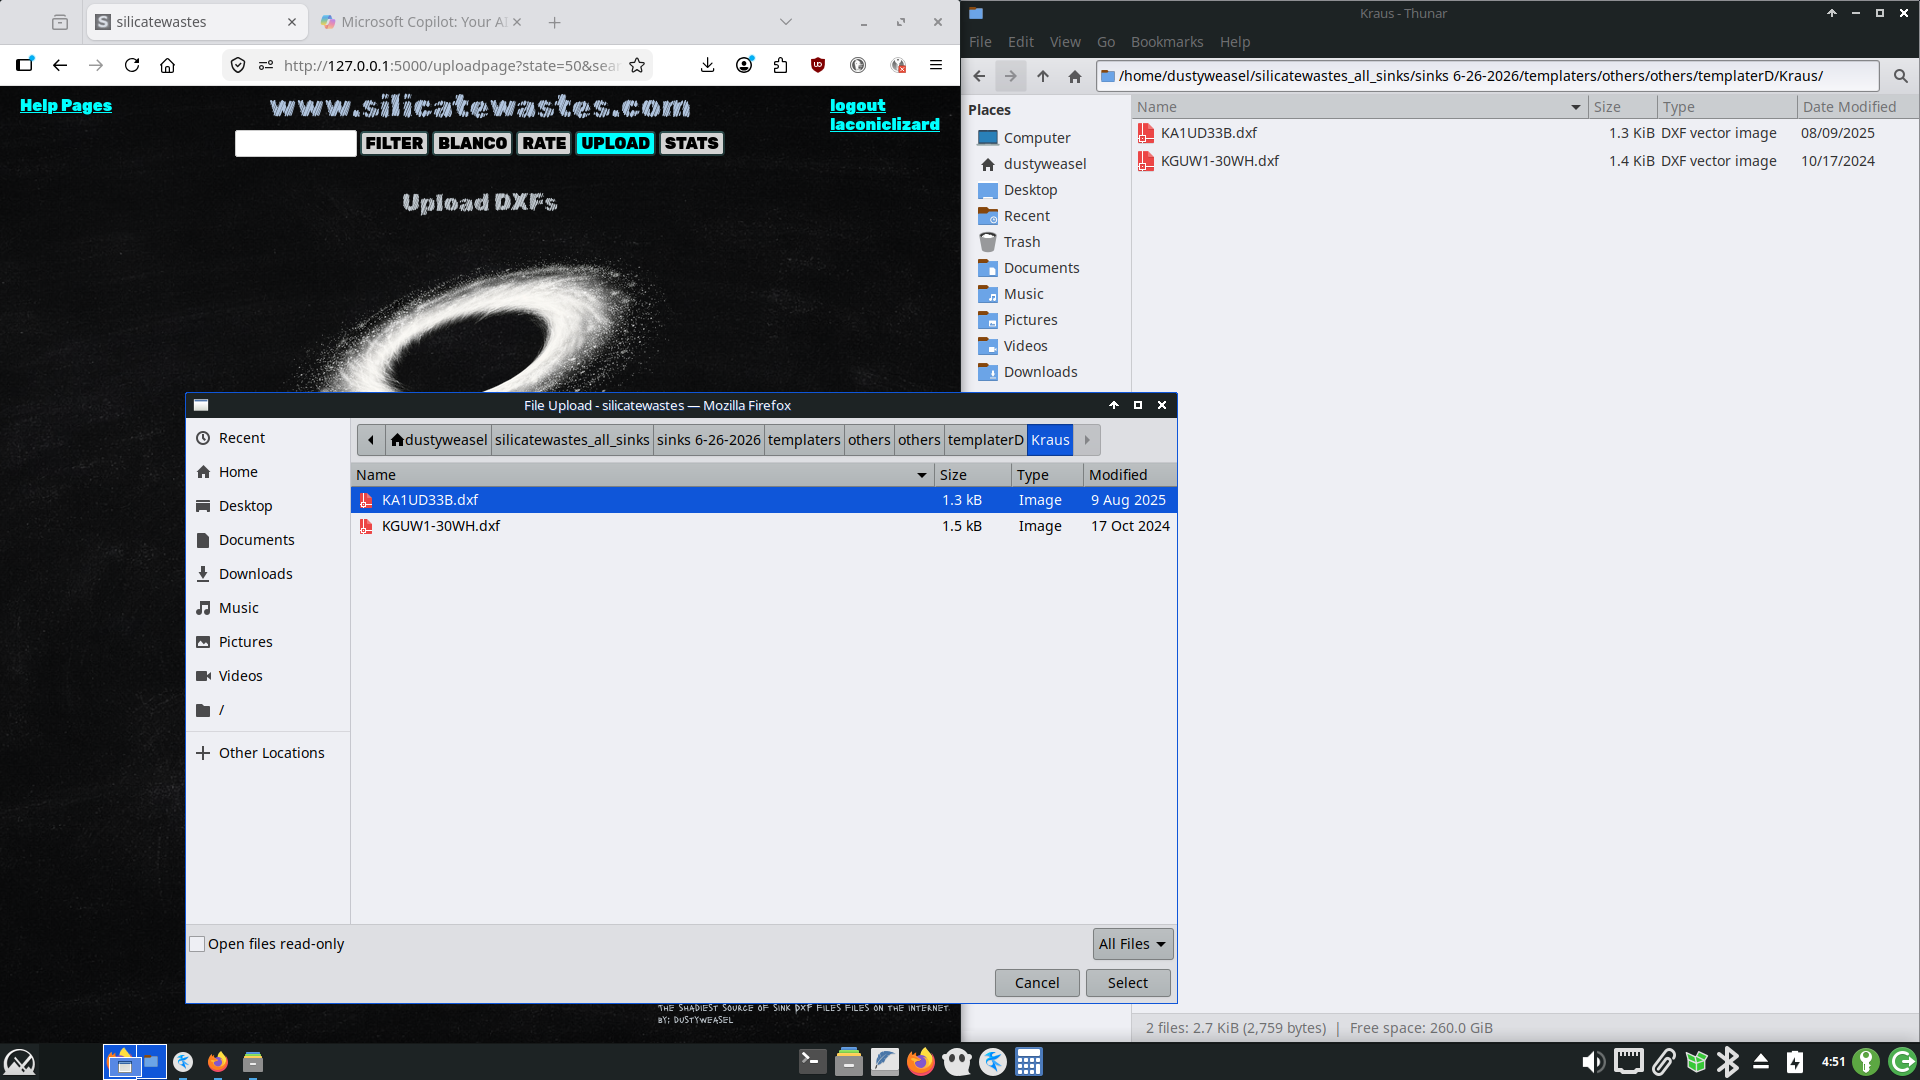1920x1080 pixels.
Task: Open terminal icon in taskbar
Action: [x=812, y=1061]
